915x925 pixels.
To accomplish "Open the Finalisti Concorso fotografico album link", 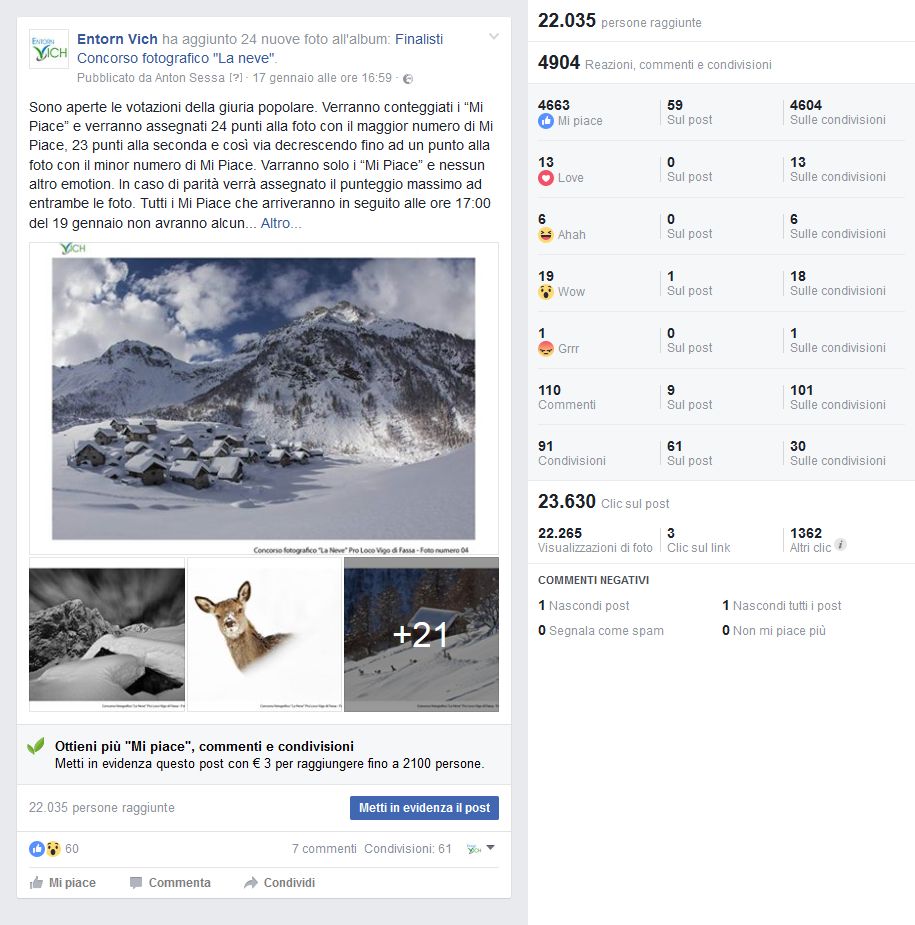I will coord(260,48).
